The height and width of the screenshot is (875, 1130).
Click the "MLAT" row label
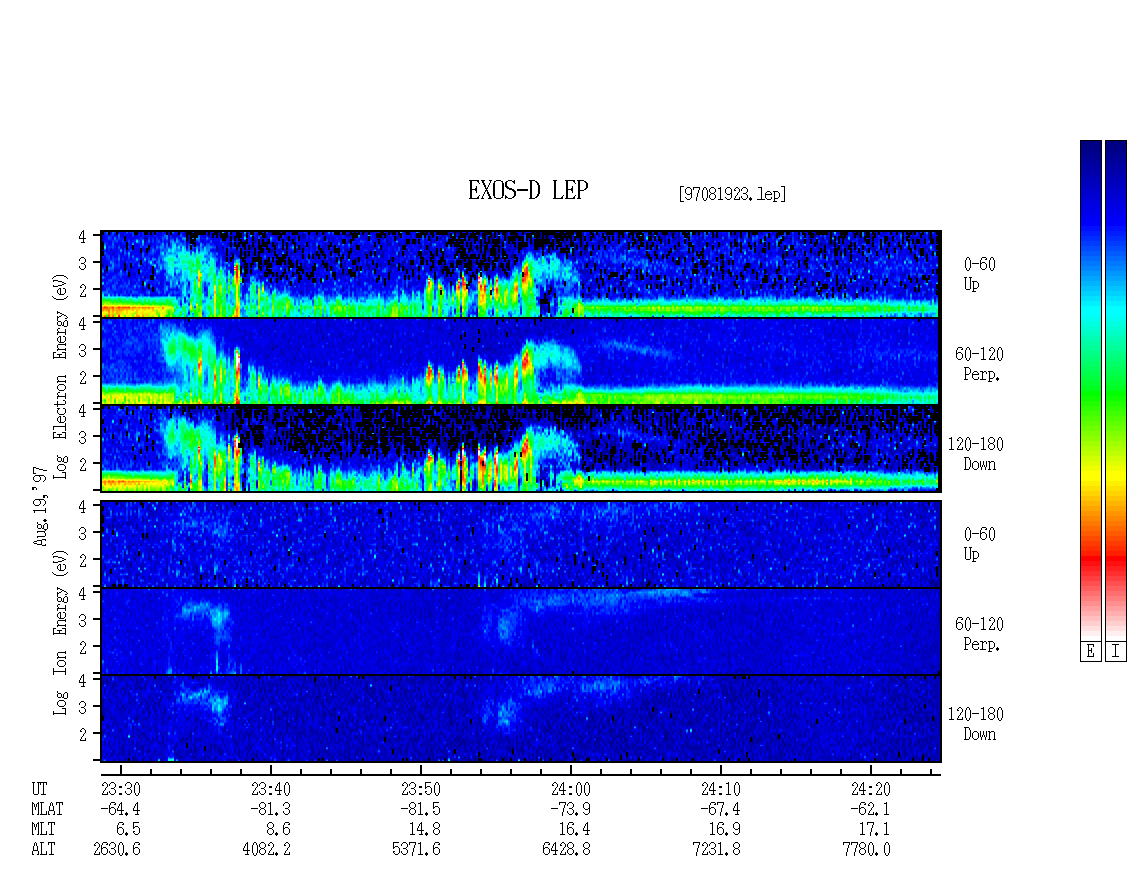(x=47, y=809)
